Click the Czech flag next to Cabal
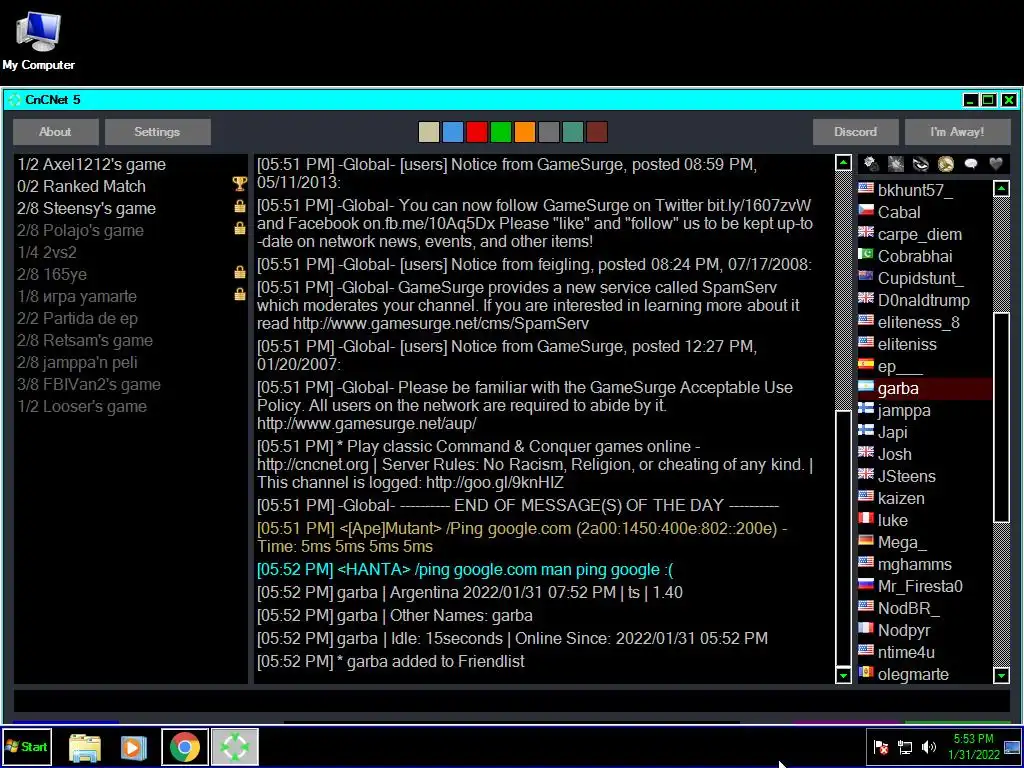The width and height of the screenshot is (1024, 768). pos(866,210)
